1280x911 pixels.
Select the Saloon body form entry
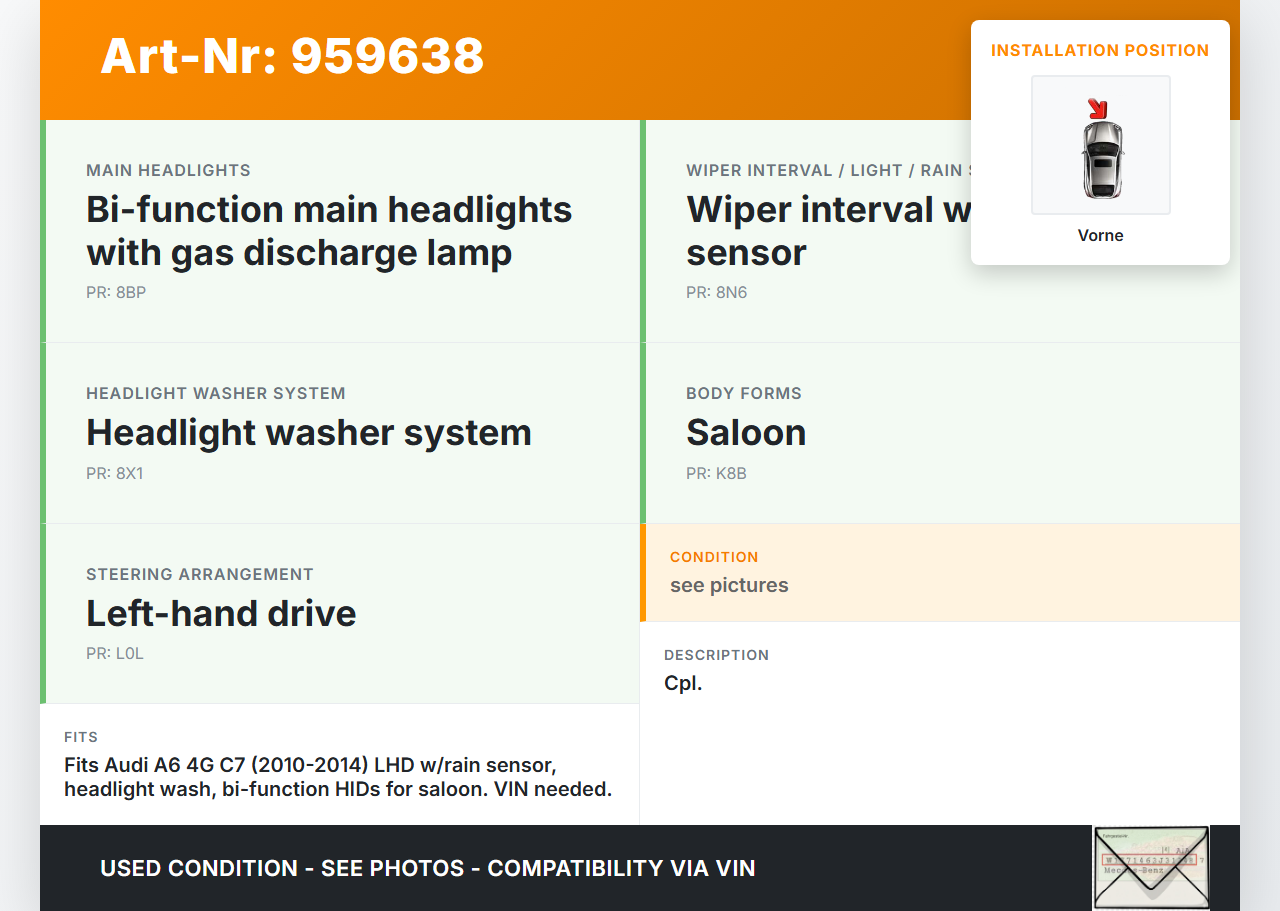[x=746, y=433]
